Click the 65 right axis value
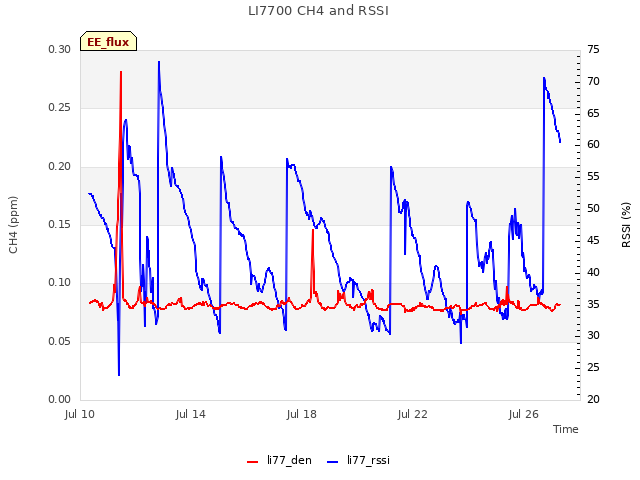The height and width of the screenshot is (480, 640). (593, 113)
